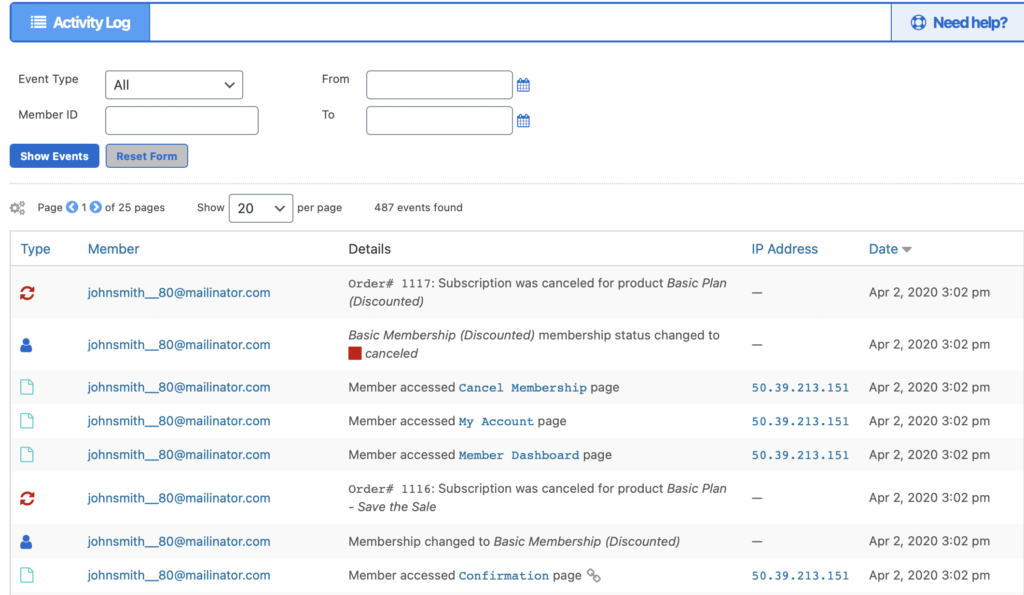1024x595 pixels.
Task: Click the Details column header
Action: click(x=370, y=249)
